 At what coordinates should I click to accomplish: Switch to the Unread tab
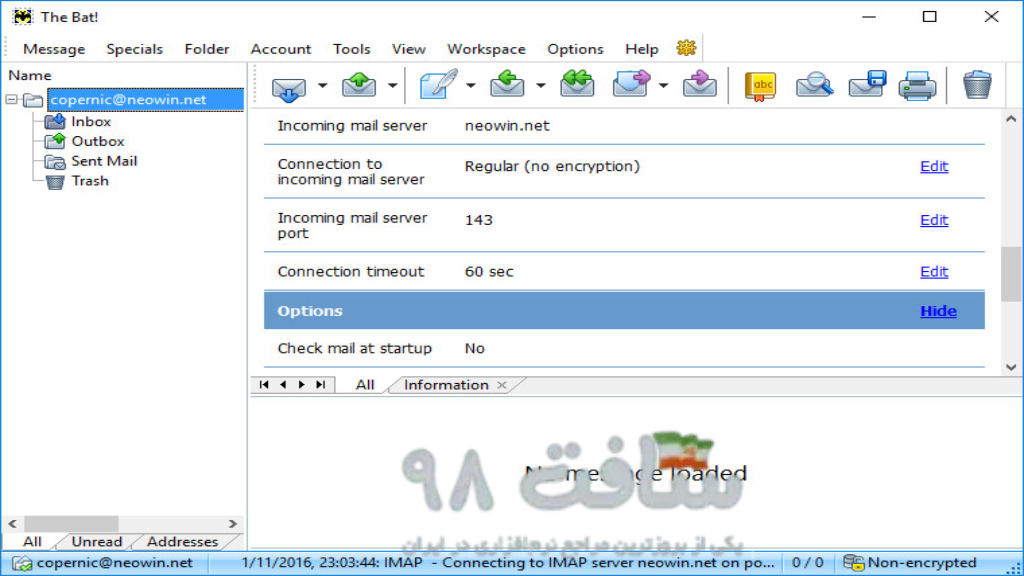97,541
